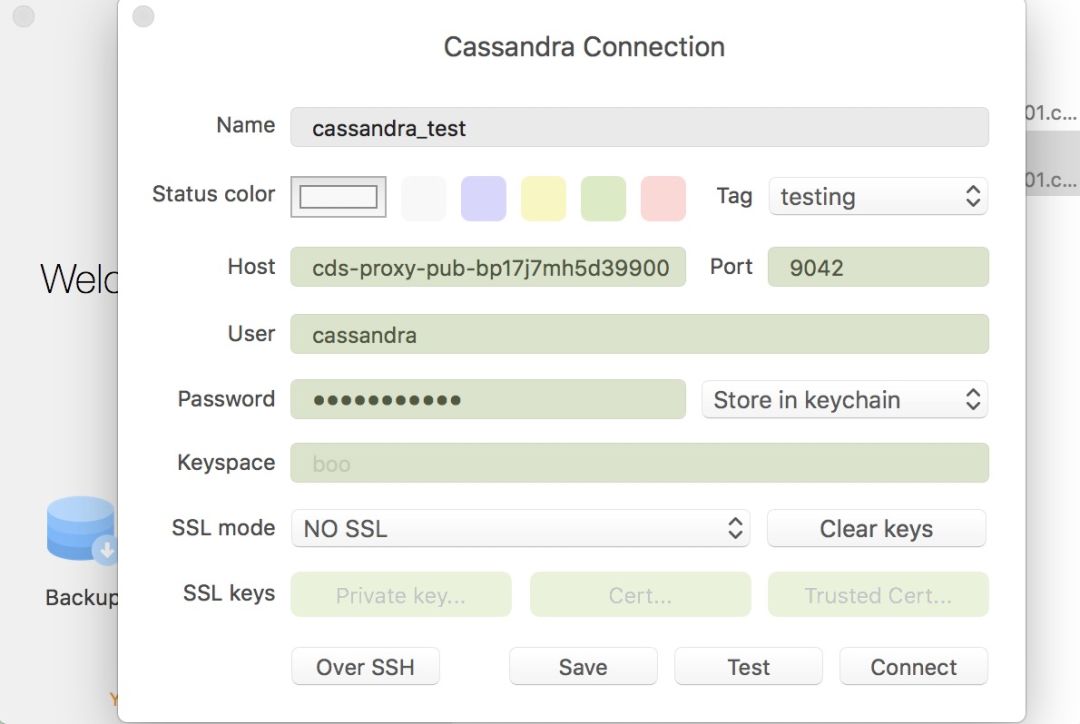Open the SSL mode dropdown
Image resolution: width=1080 pixels, height=724 pixels.
[x=520, y=529]
